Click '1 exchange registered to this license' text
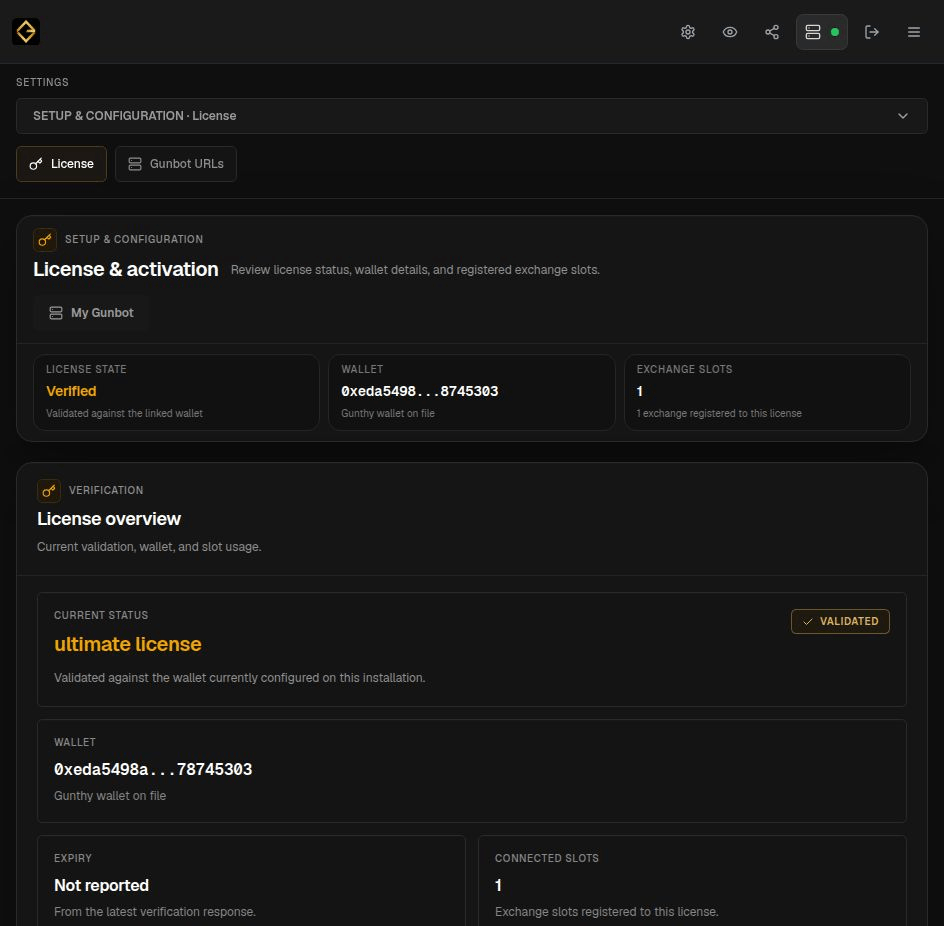This screenshot has height=926, width=944. [x=719, y=414]
